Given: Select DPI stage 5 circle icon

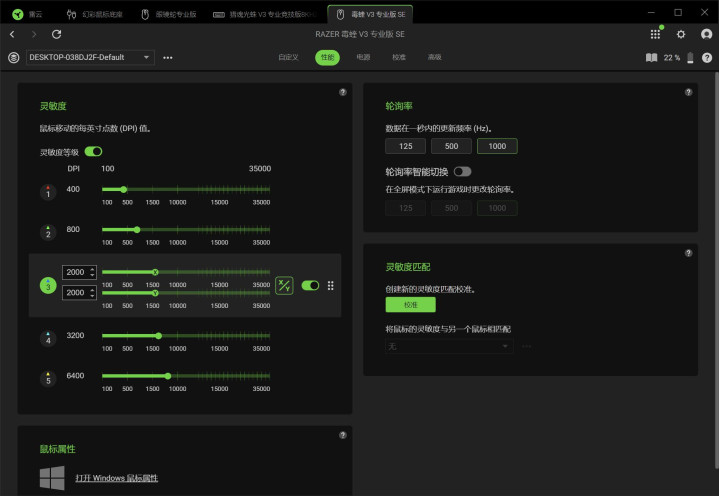Looking at the screenshot, I should click(46, 379).
